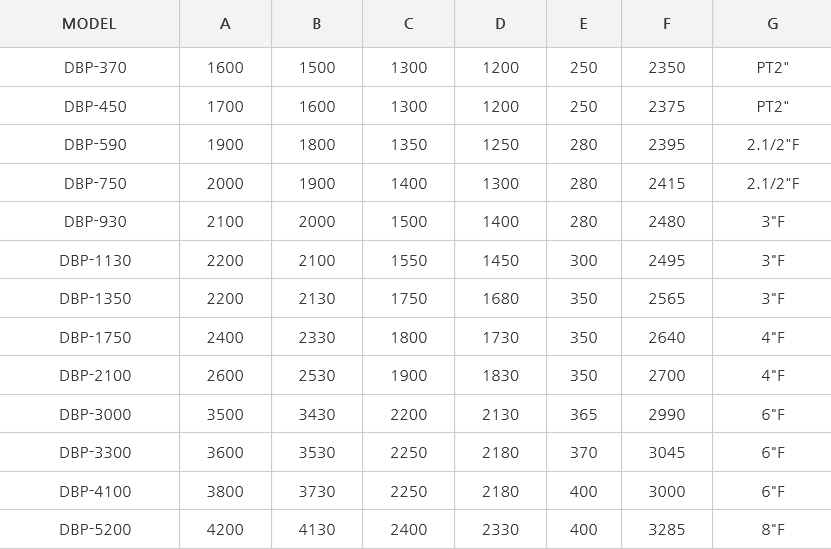The width and height of the screenshot is (831, 549).
Task: Select column header G
Action: coord(773,24)
